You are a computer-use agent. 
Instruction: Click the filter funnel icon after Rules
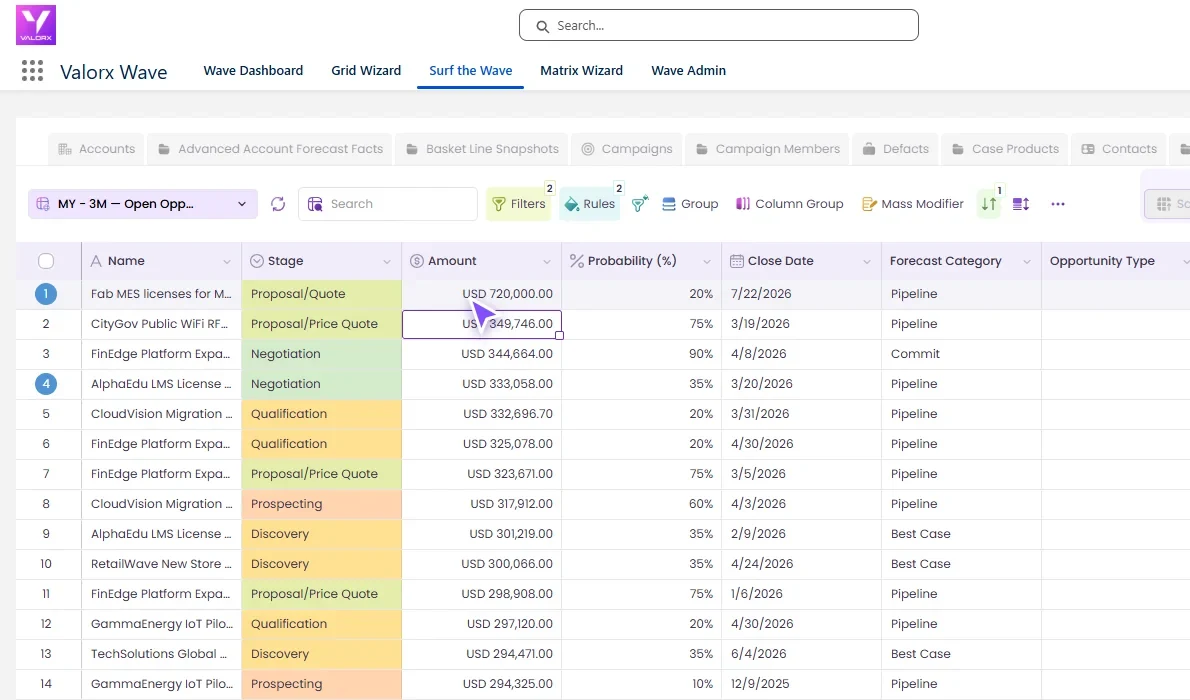click(x=640, y=203)
